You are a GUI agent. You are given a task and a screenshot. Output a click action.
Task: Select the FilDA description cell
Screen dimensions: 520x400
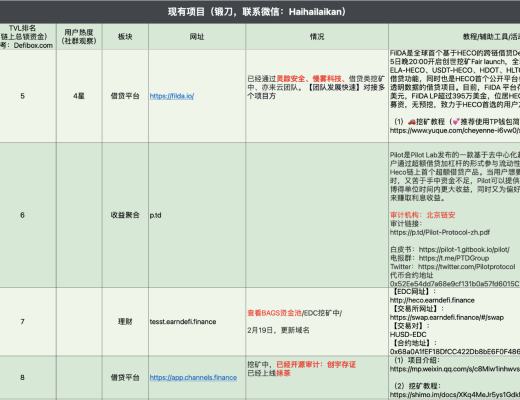[454, 96]
